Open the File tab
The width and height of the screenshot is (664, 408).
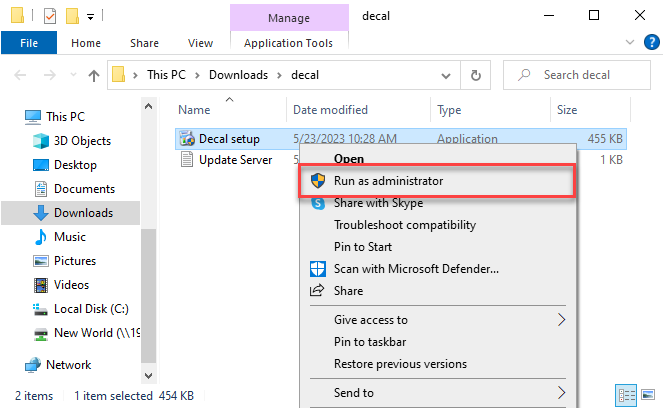[29, 43]
